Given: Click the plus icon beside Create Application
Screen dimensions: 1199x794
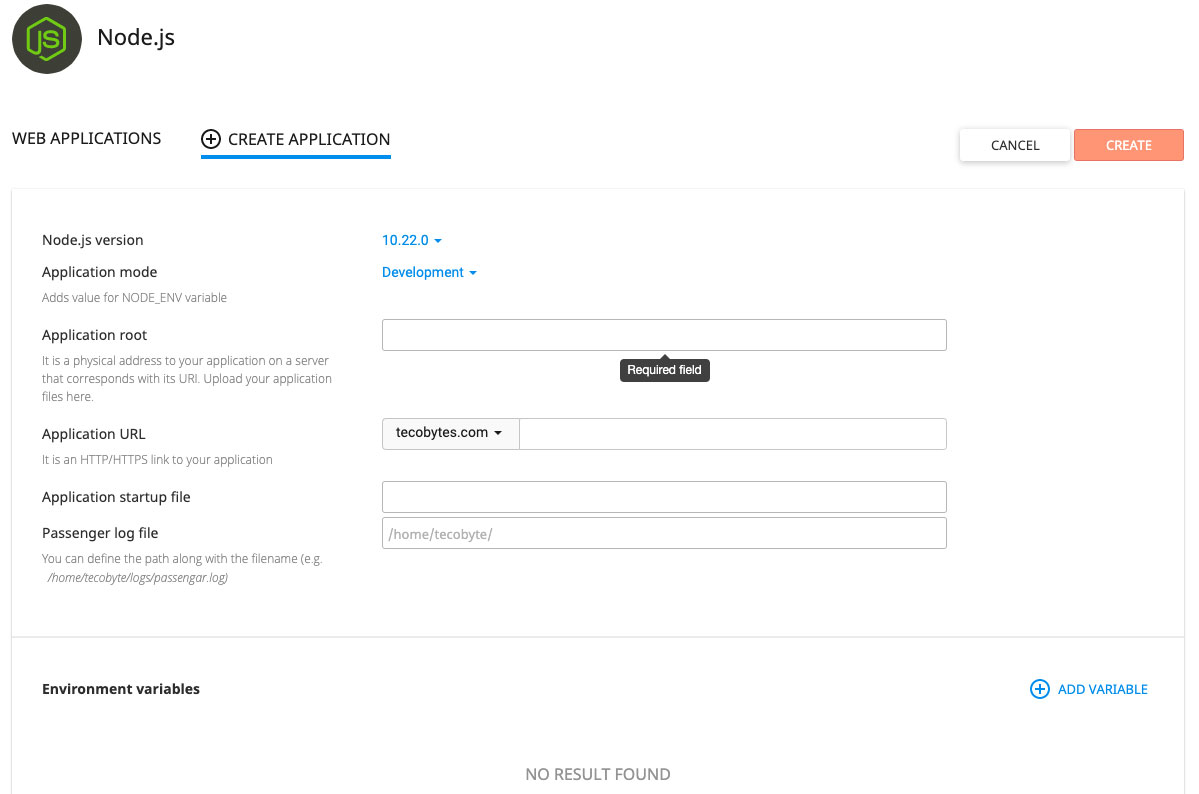Looking at the screenshot, I should (211, 139).
